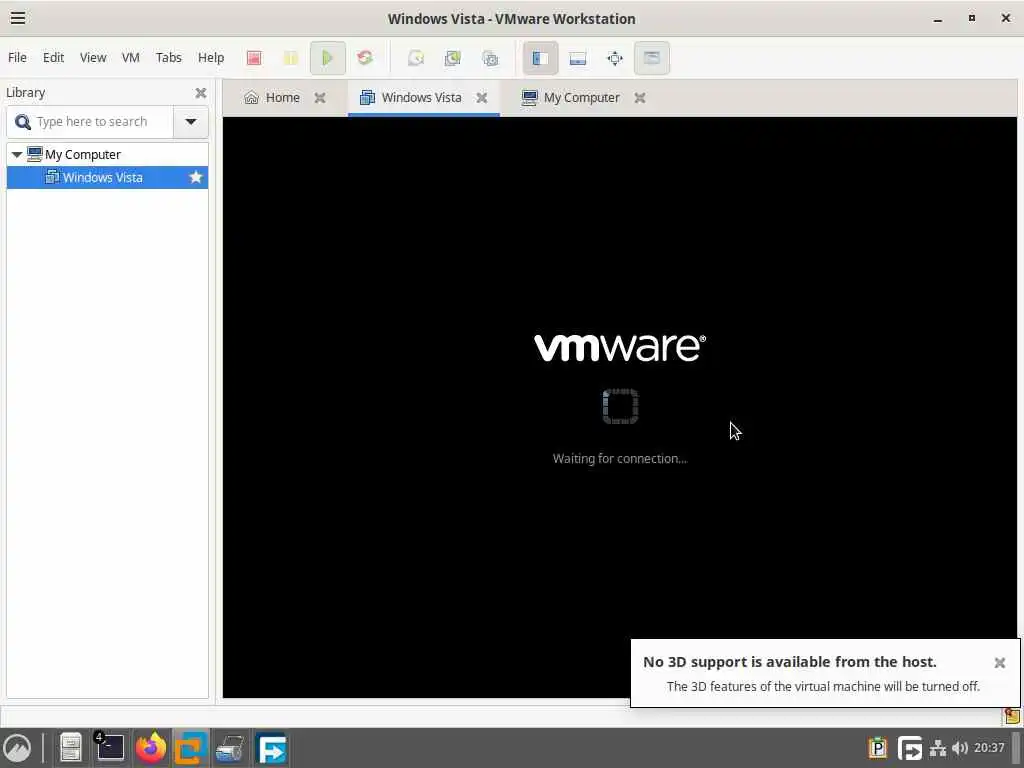Image resolution: width=1024 pixels, height=768 pixels.
Task: Click the search magnifier icon in Library
Action: 23,122
